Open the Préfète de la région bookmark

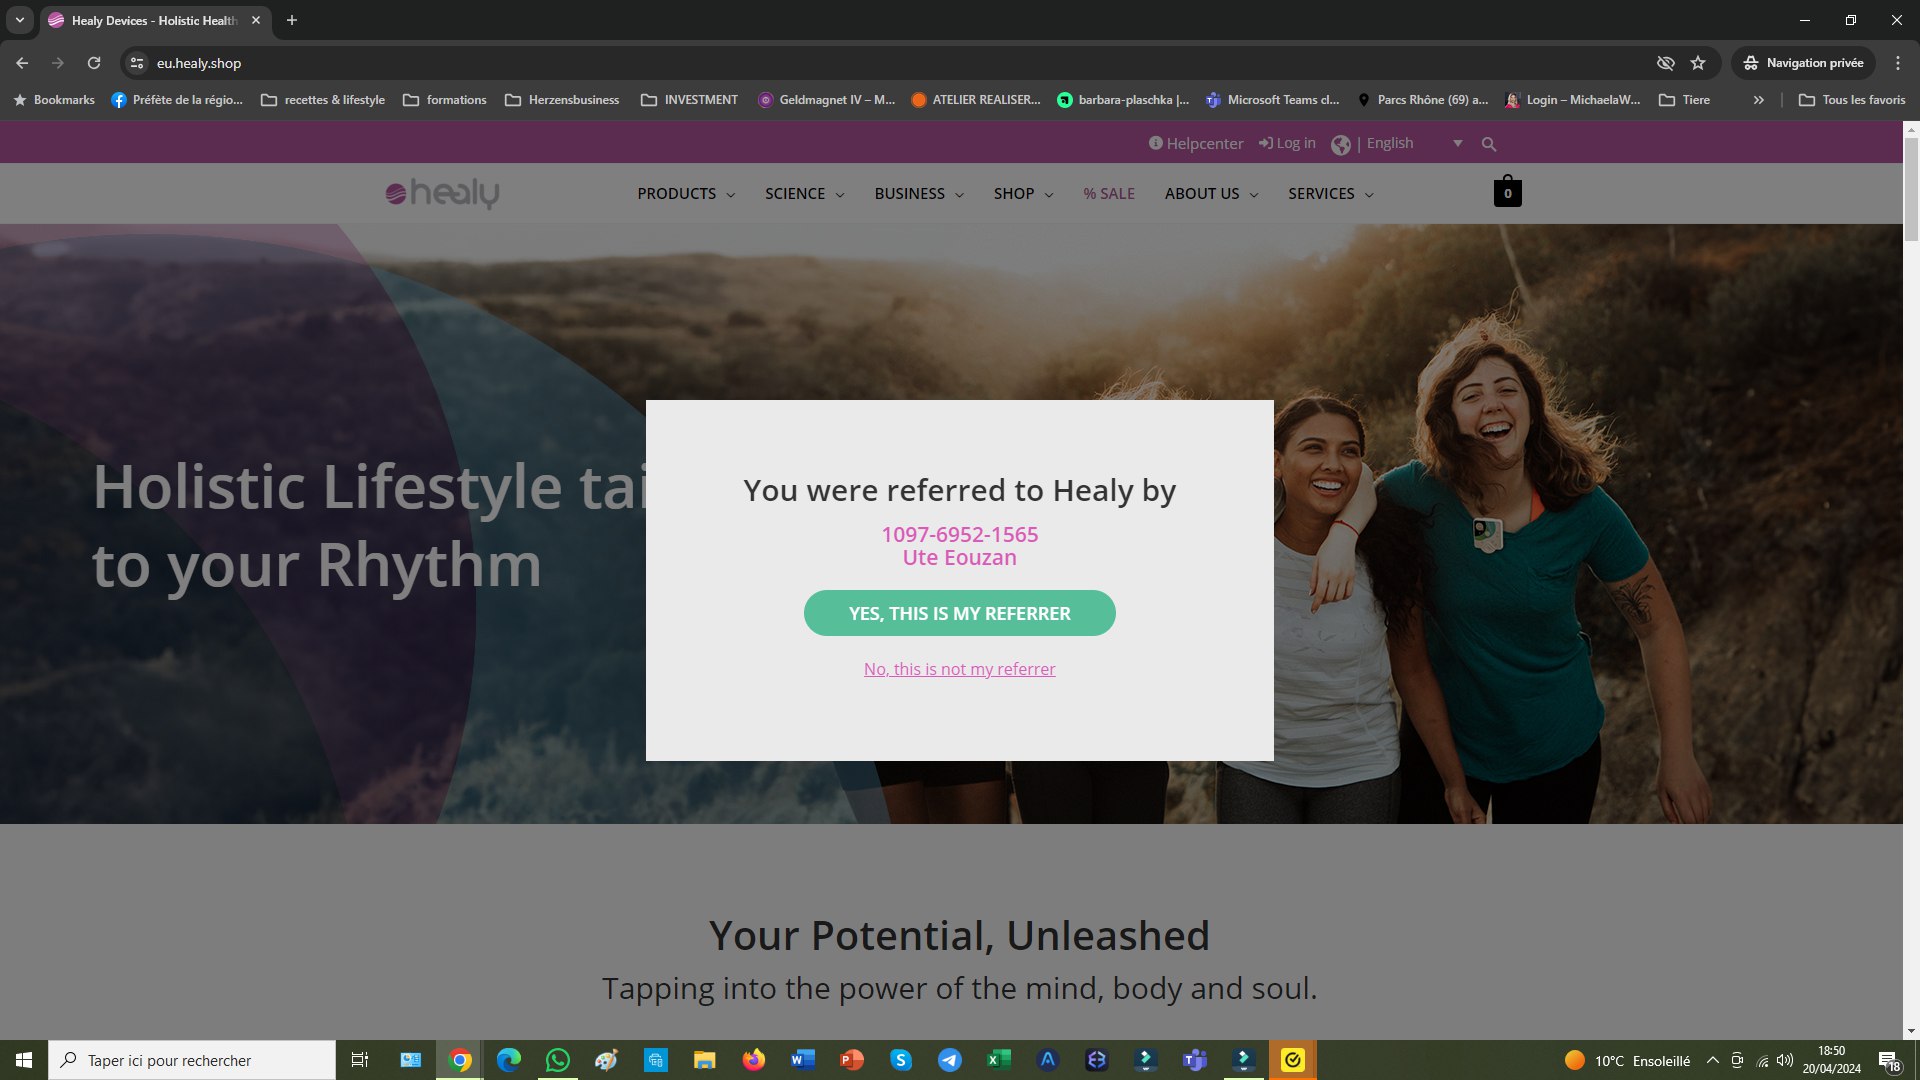tap(177, 100)
